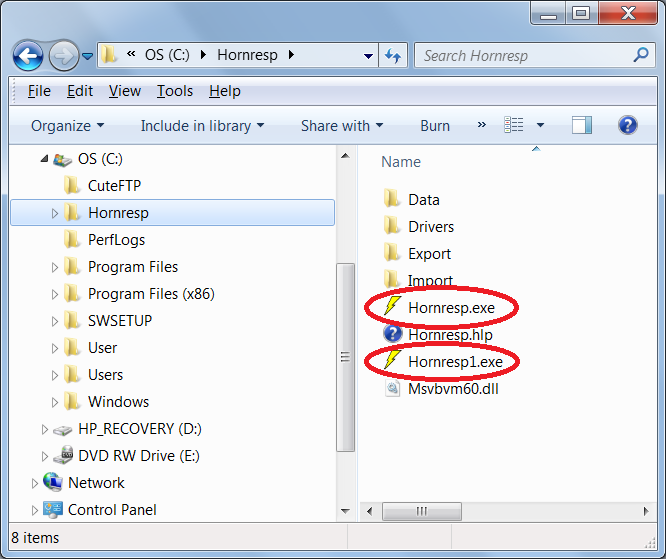Screen dimensions: 666x559
Task: Select DVD RW Drive (E:) icon
Action: tap(63, 455)
